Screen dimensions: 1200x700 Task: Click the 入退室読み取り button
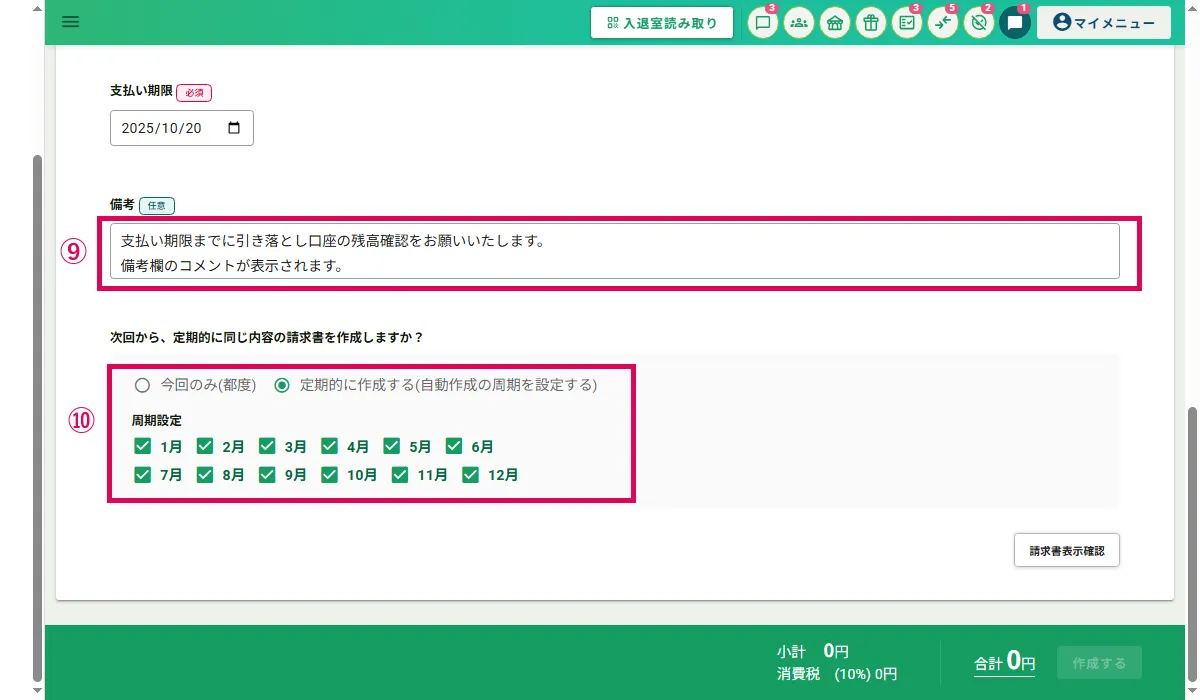[x=662, y=23]
